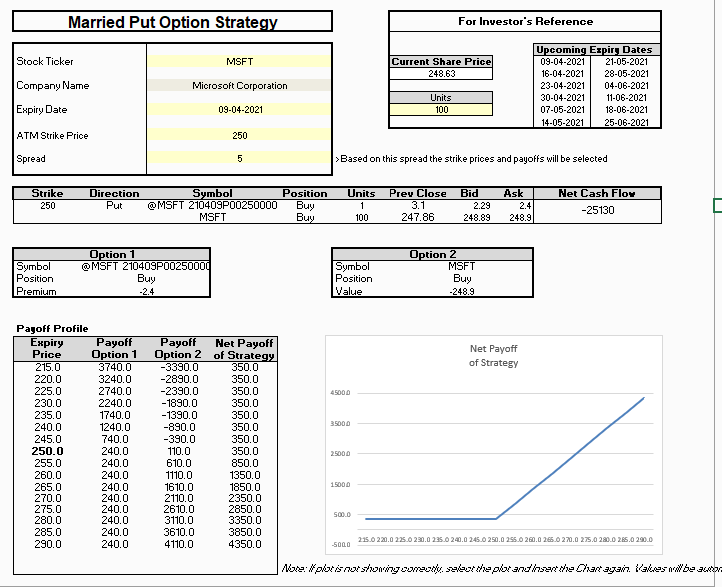Select the Bid value 2.29
This screenshot has height=587, width=722.
[482, 205]
